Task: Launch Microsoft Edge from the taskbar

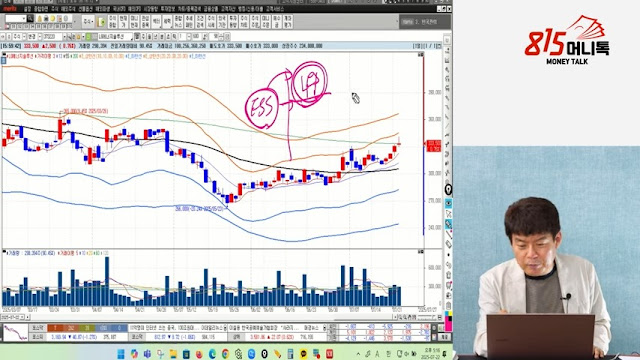Action: tap(212, 354)
